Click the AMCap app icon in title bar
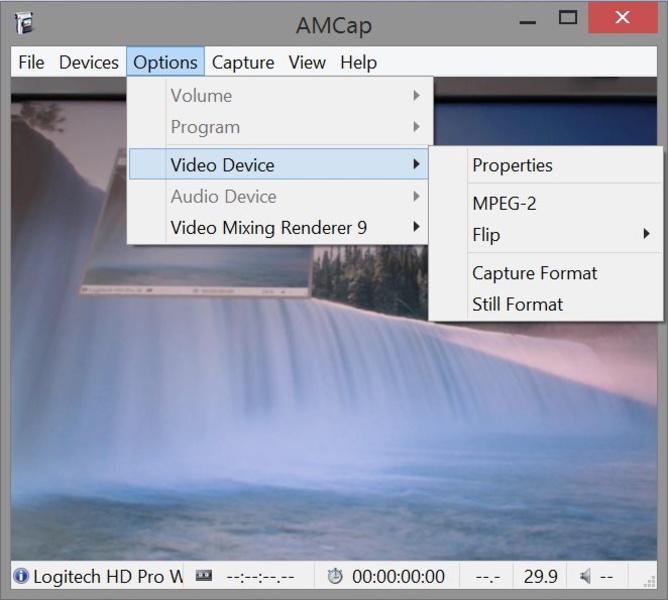668x600 pixels. pyautogui.click(x=24, y=23)
